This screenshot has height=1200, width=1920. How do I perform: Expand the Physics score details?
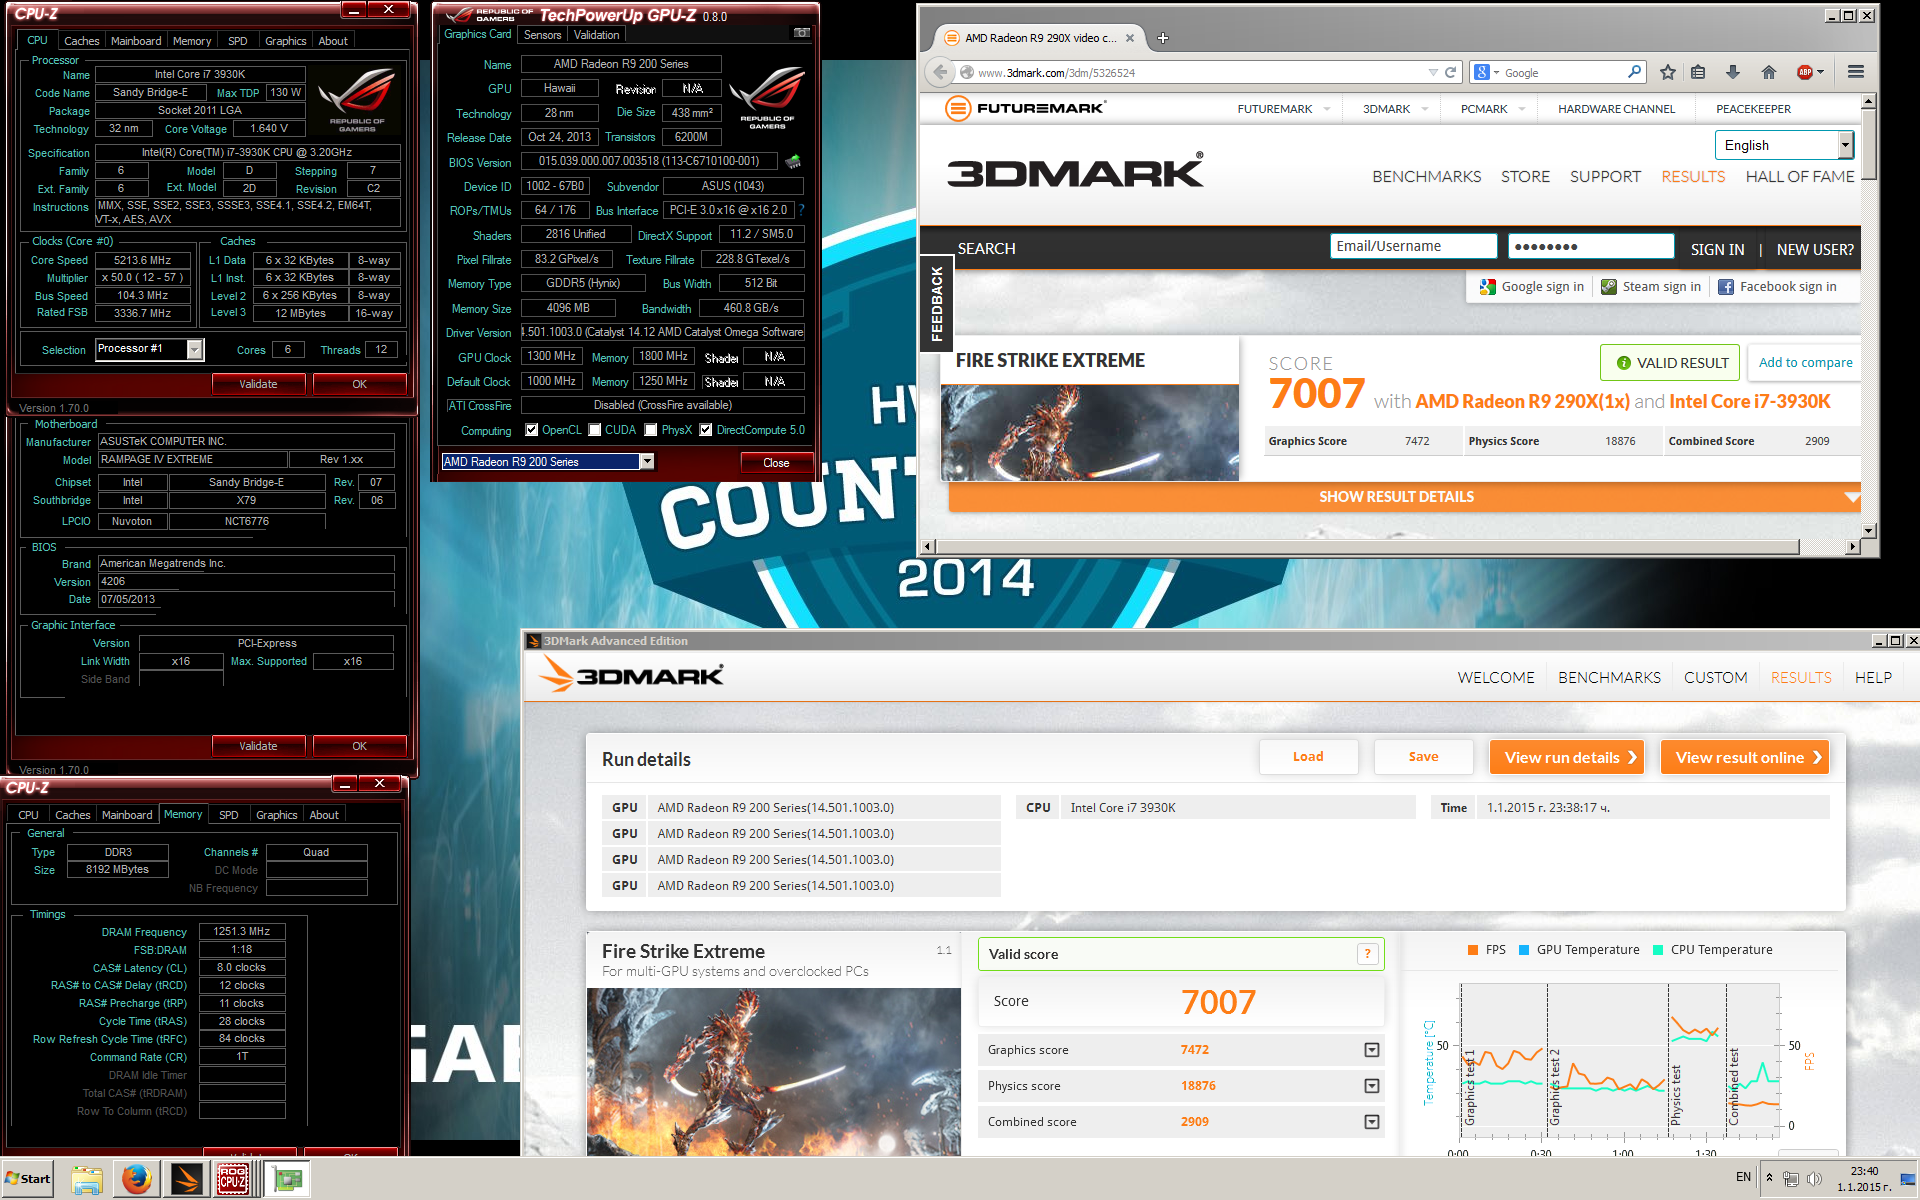[x=1372, y=1086]
